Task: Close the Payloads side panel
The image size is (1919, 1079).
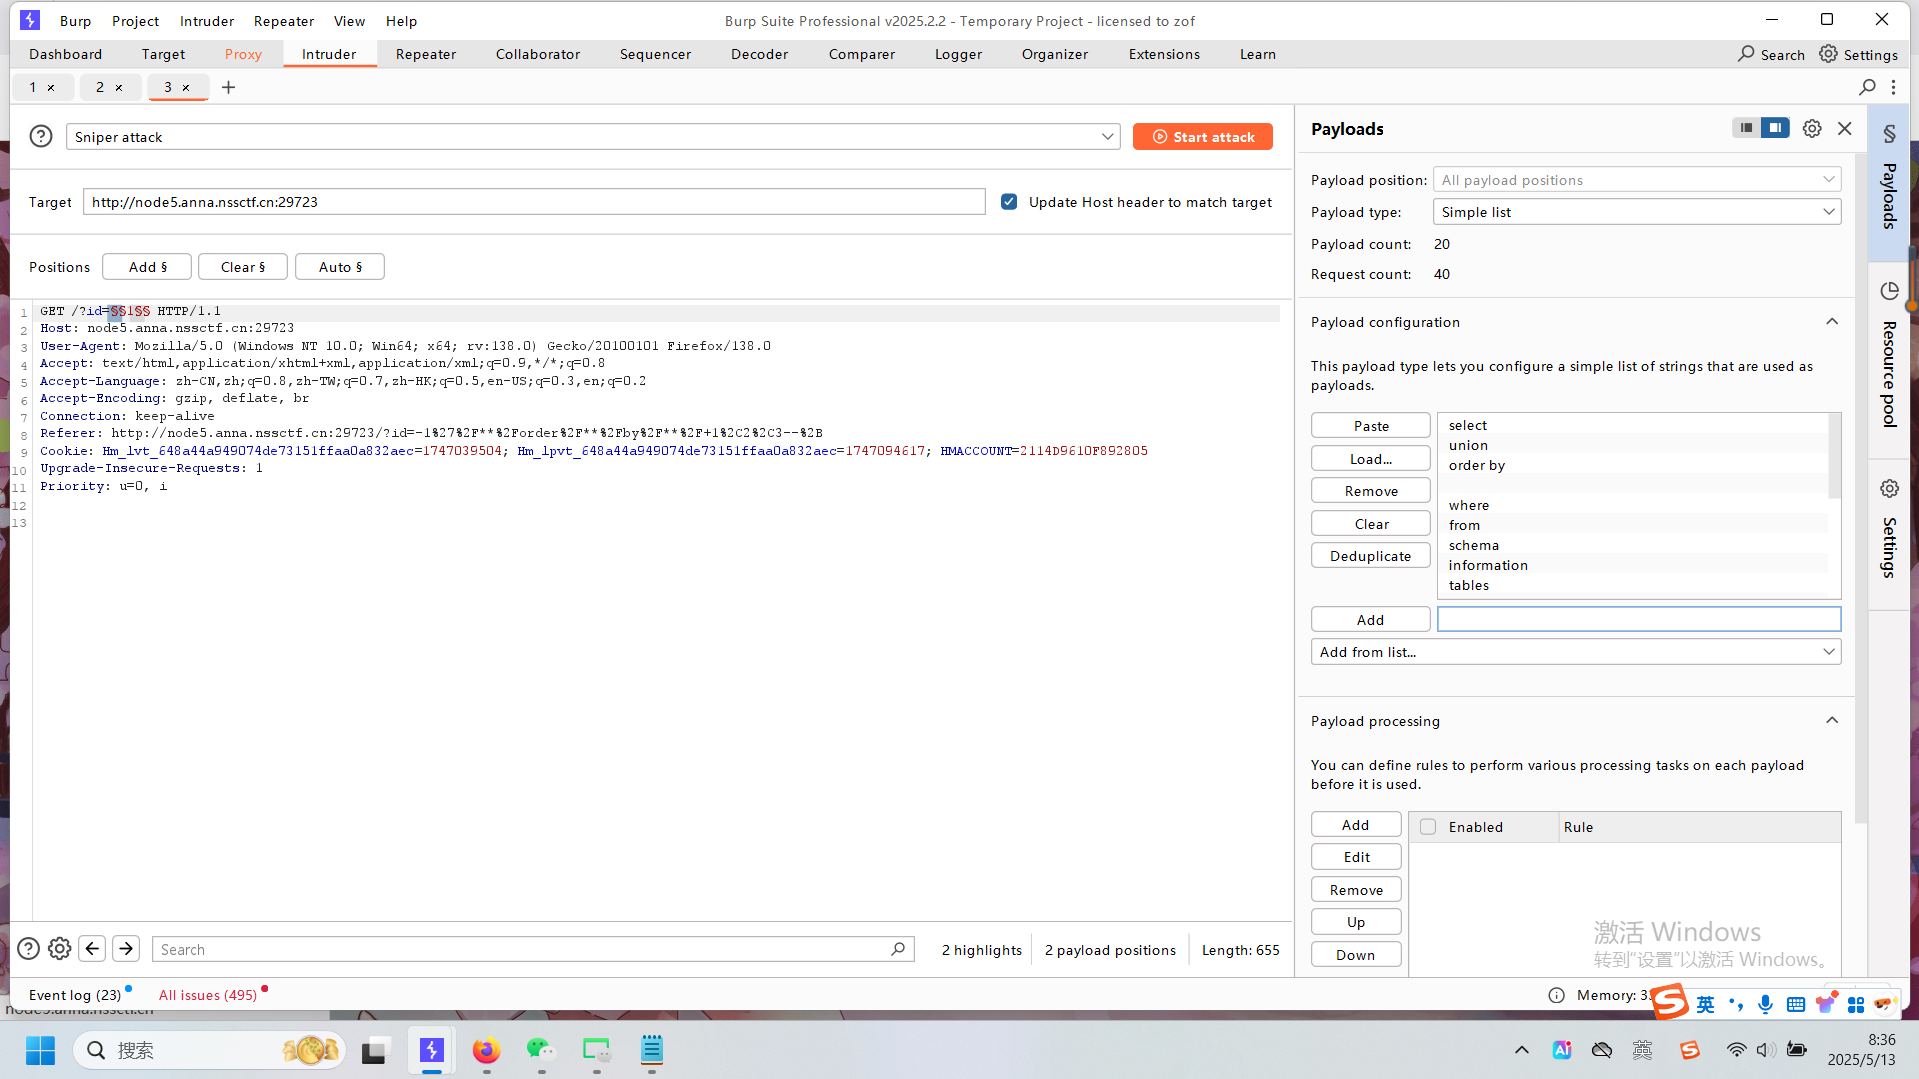Action: pyautogui.click(x=1845, y=129)
